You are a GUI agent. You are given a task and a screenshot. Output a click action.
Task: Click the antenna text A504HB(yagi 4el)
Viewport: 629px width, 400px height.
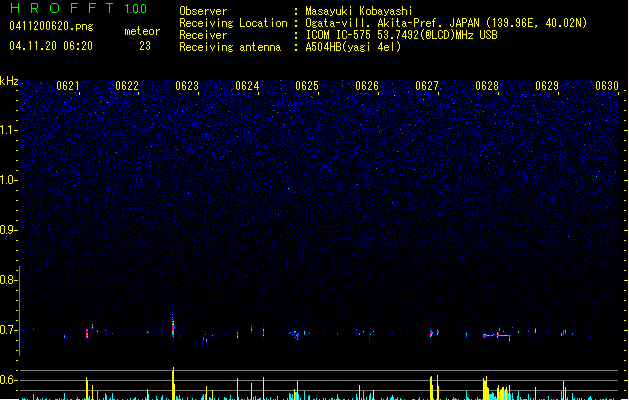[353, 47]
